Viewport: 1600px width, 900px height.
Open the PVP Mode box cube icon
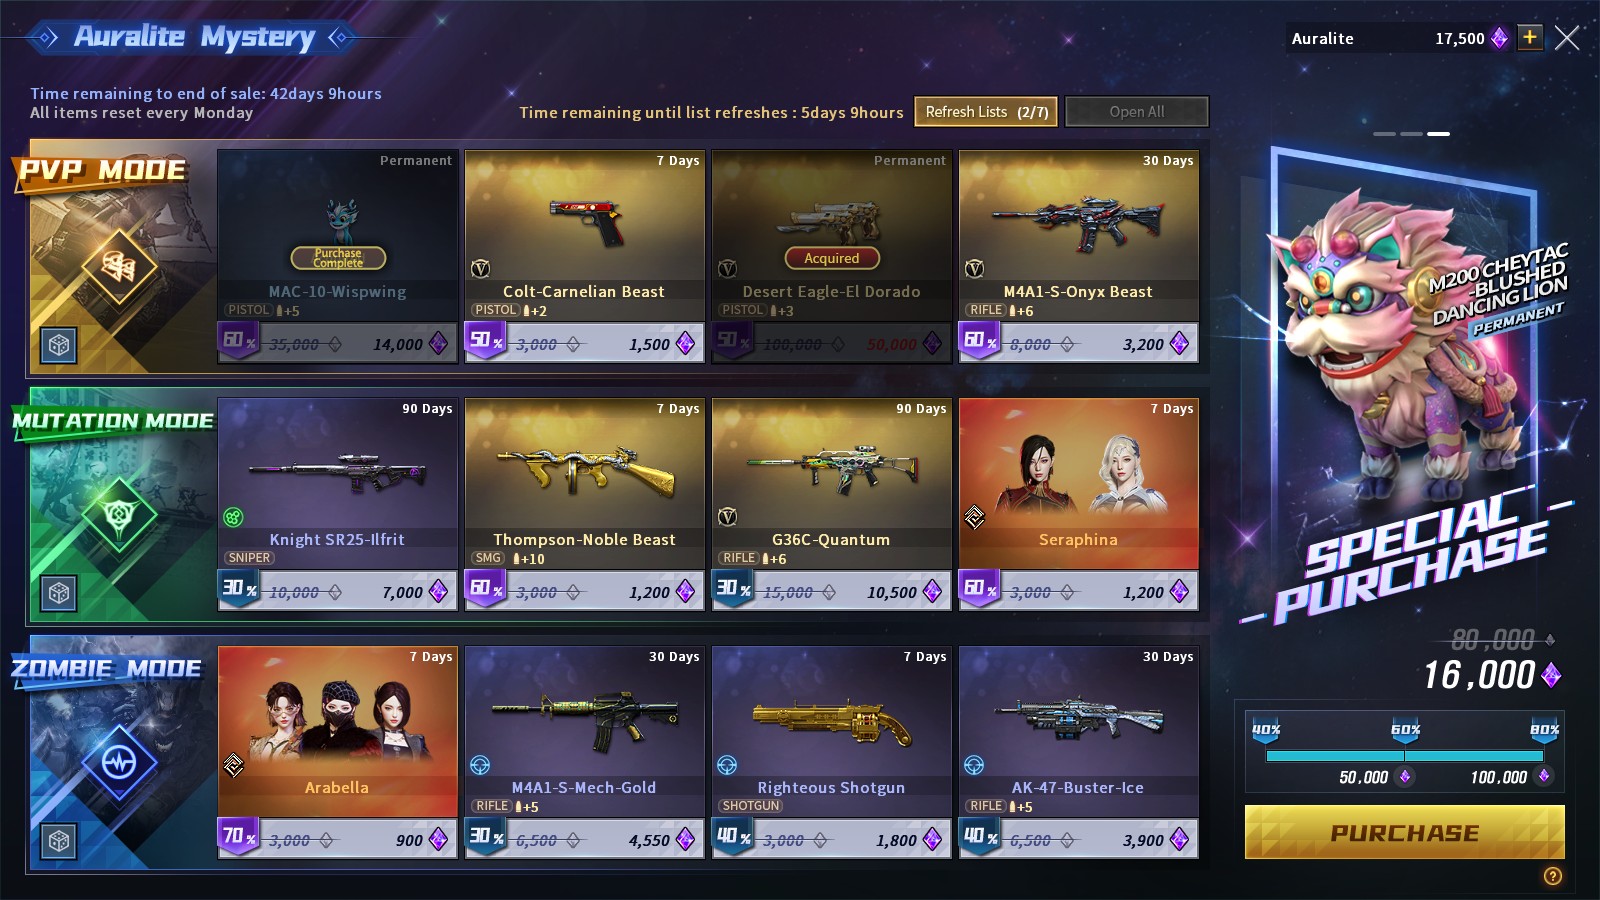(x=59, y=345)
